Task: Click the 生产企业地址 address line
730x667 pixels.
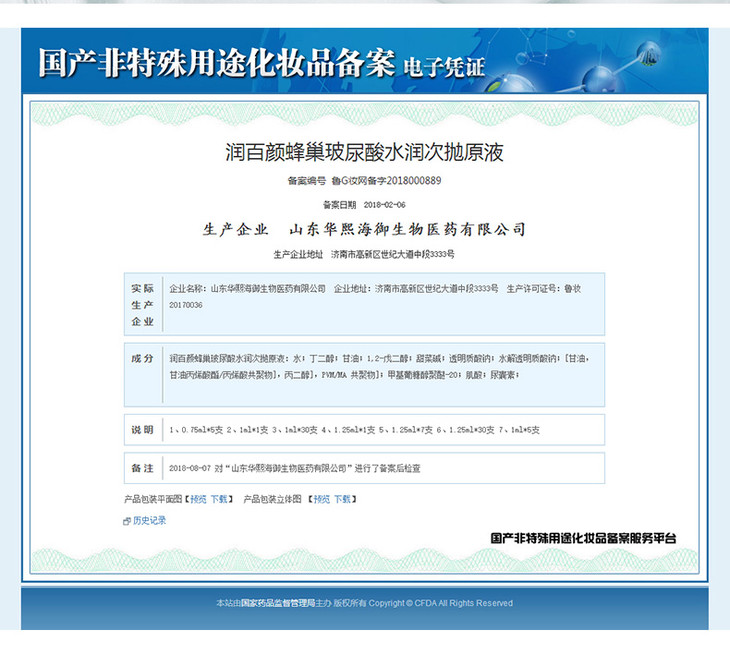Action: (364, 254)
